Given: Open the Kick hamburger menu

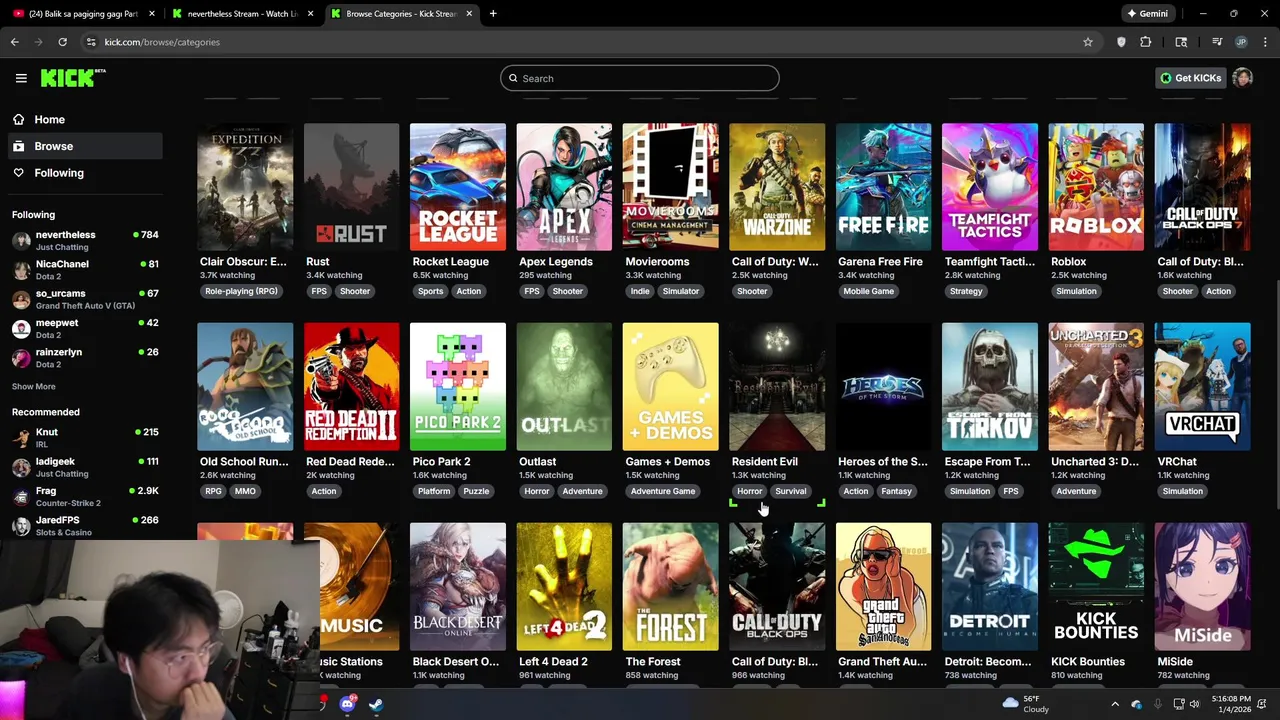Looking at the screenshot, I should pyautogui.click(x=21, y=78).
